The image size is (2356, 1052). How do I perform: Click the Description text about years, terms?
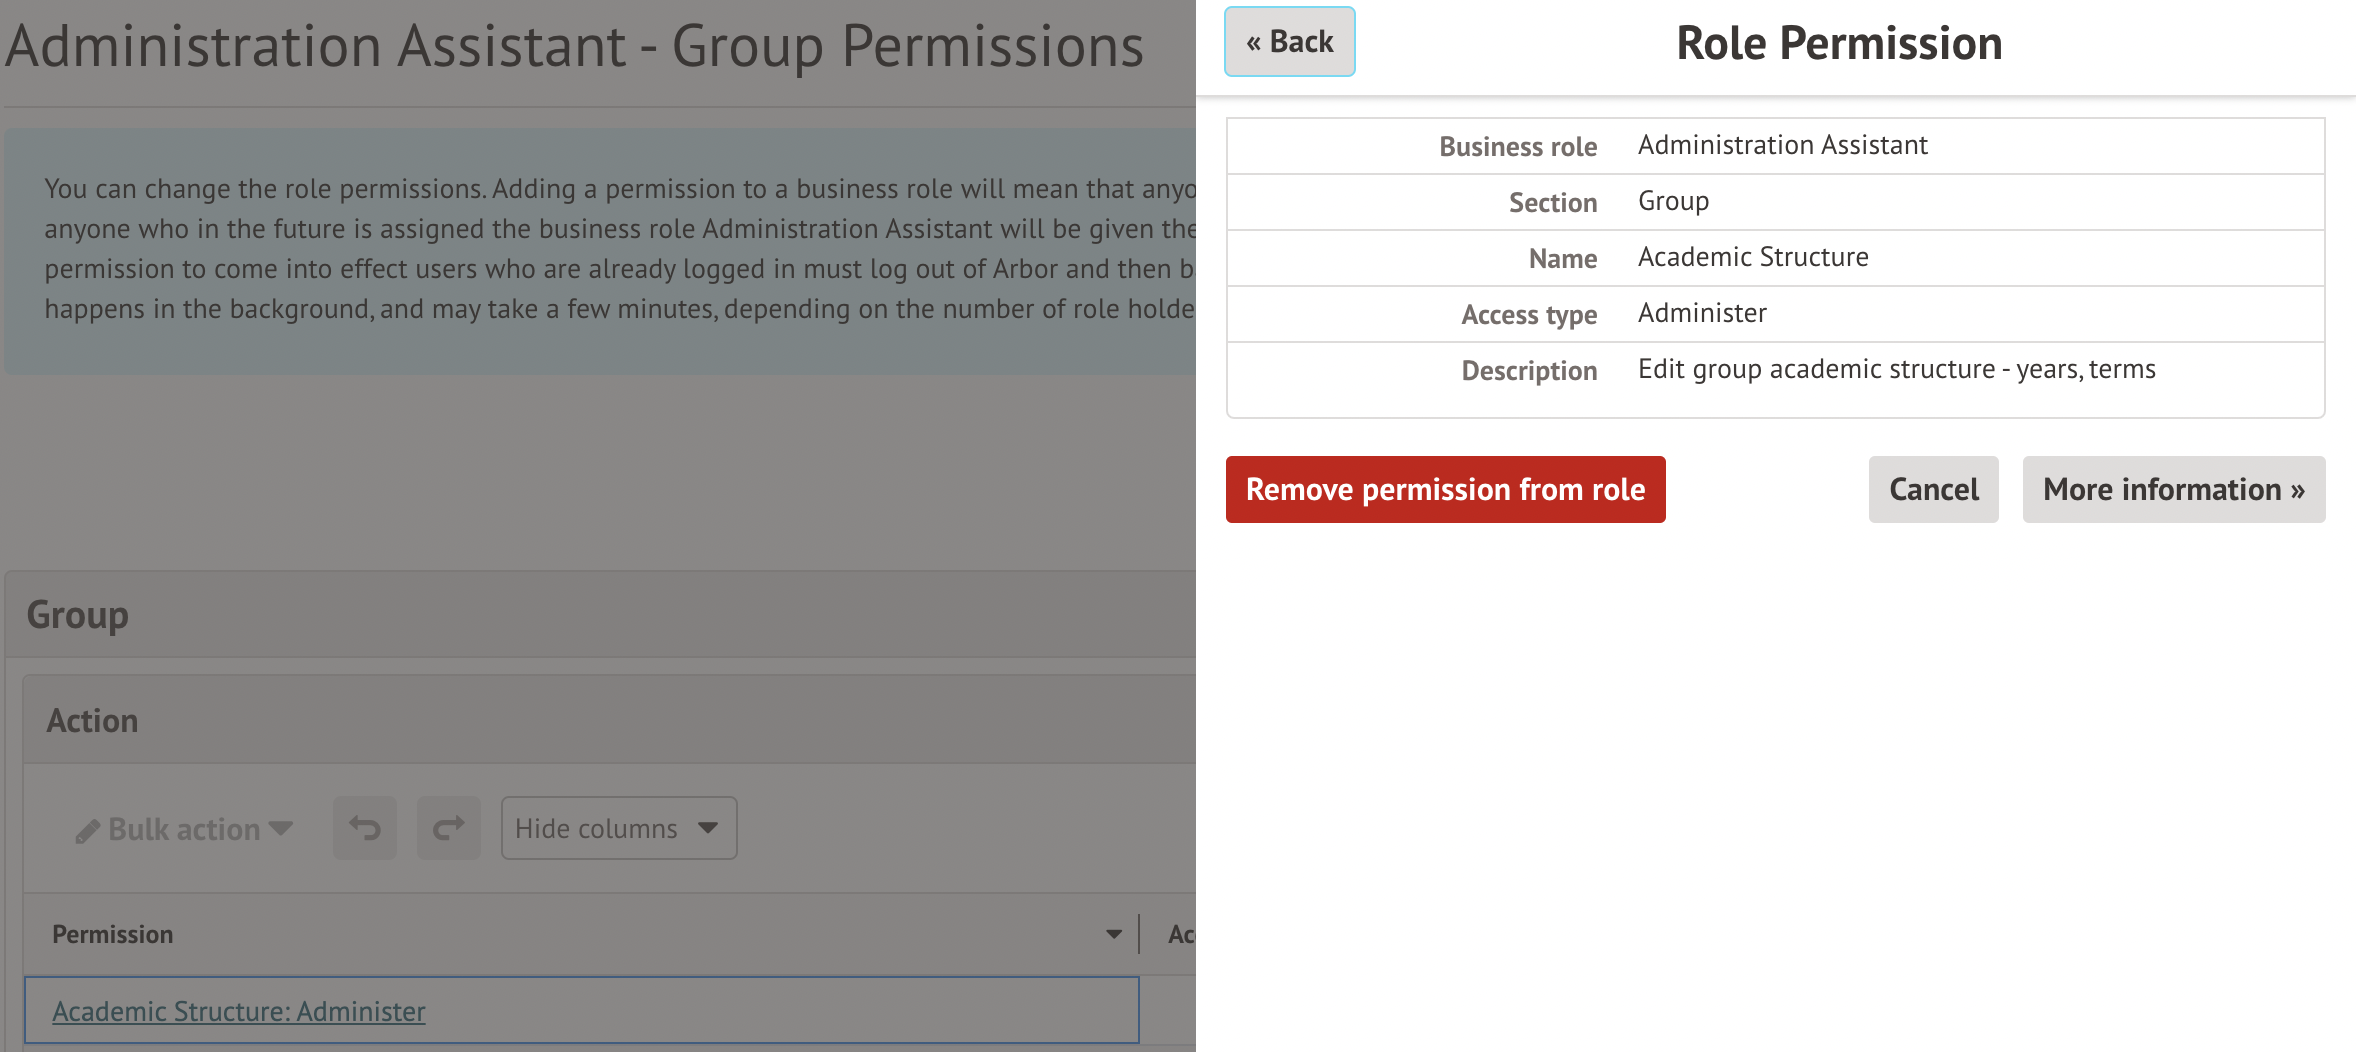click(1896, 369)
